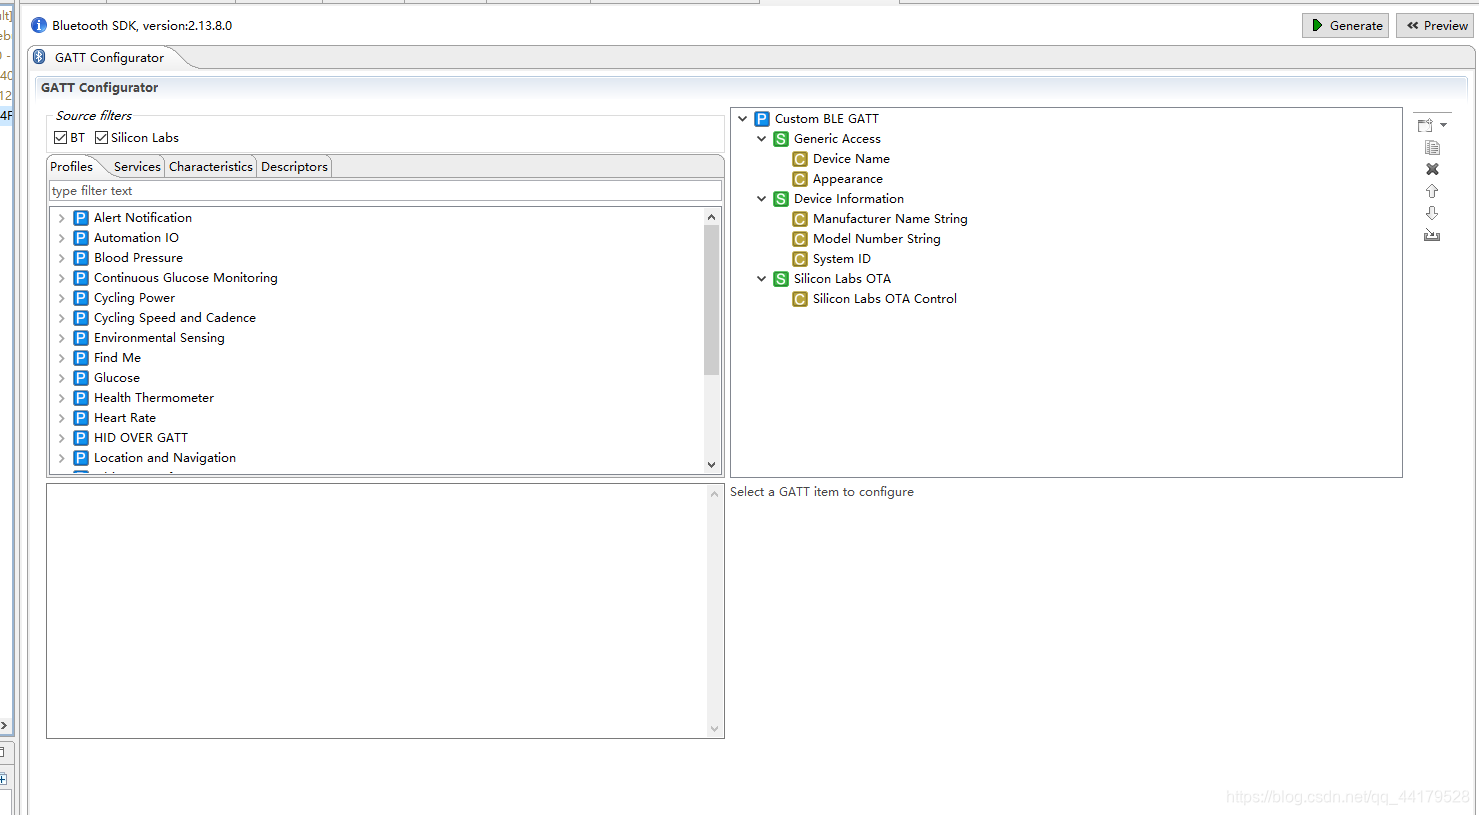Switch to the Characteristics tab
This screenshot has height=815, width=1479.
[x=211, y=167]
